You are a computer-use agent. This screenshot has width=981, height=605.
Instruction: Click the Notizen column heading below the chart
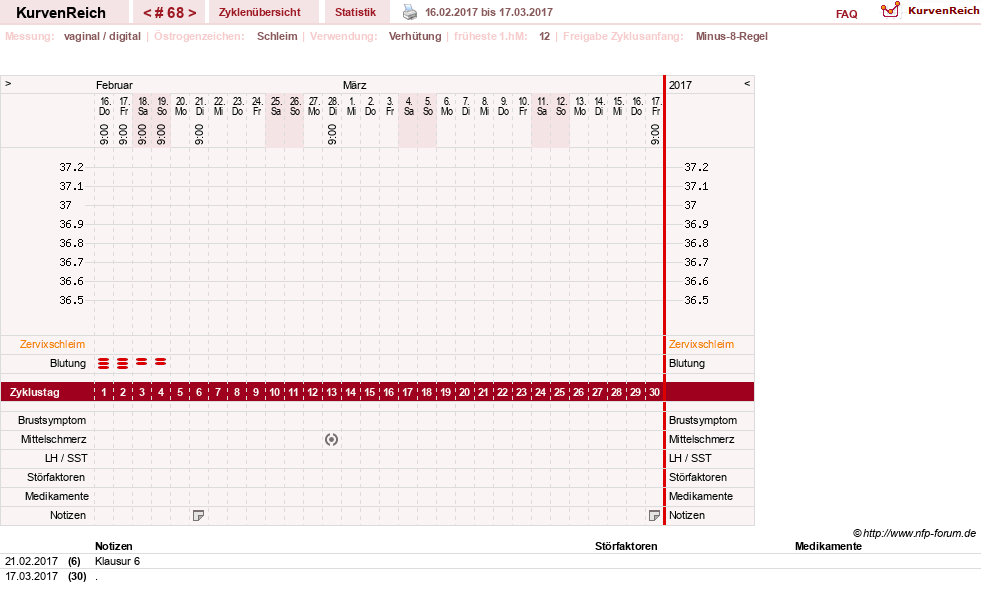pyautogui.click(x=113, y=546)
